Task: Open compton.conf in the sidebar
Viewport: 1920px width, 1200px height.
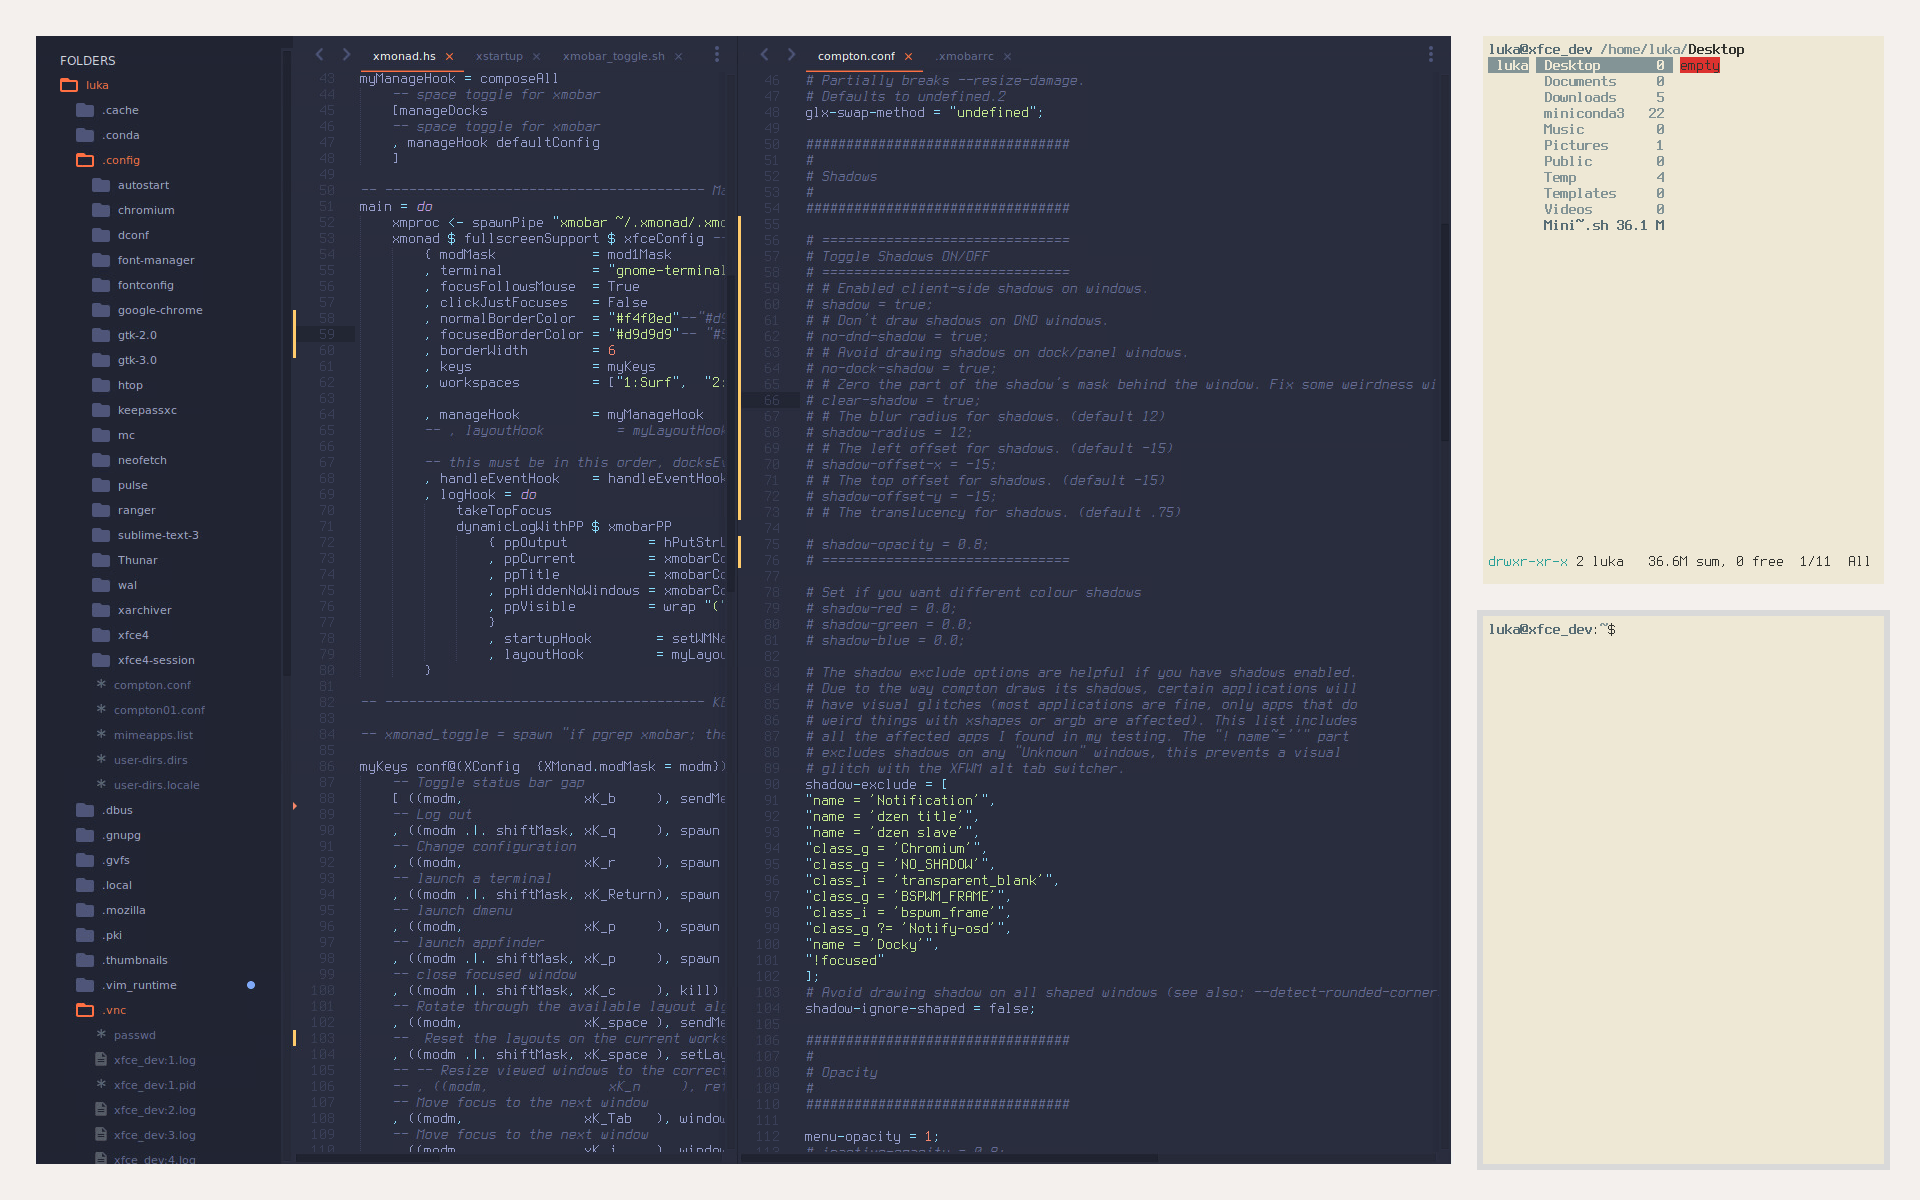Action: (152, 685)
